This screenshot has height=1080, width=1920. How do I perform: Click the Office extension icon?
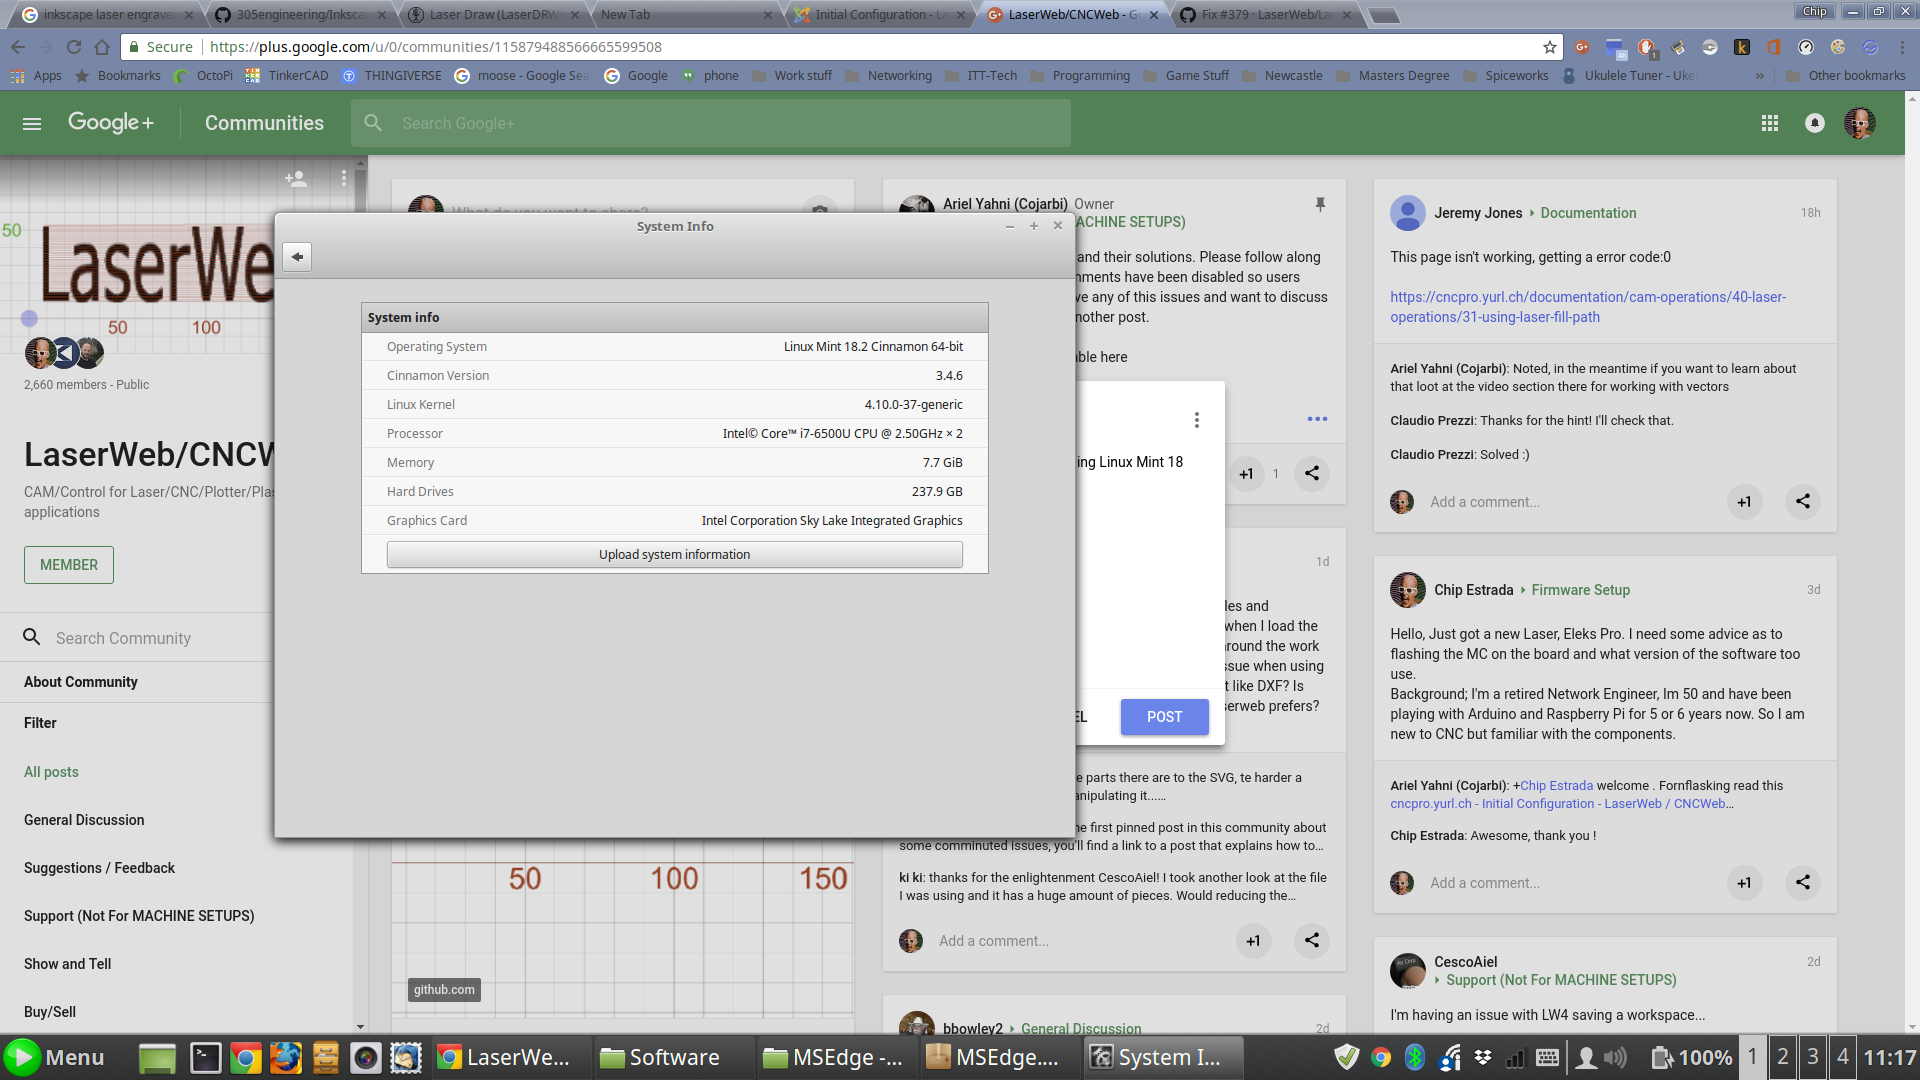(1773, 47)
